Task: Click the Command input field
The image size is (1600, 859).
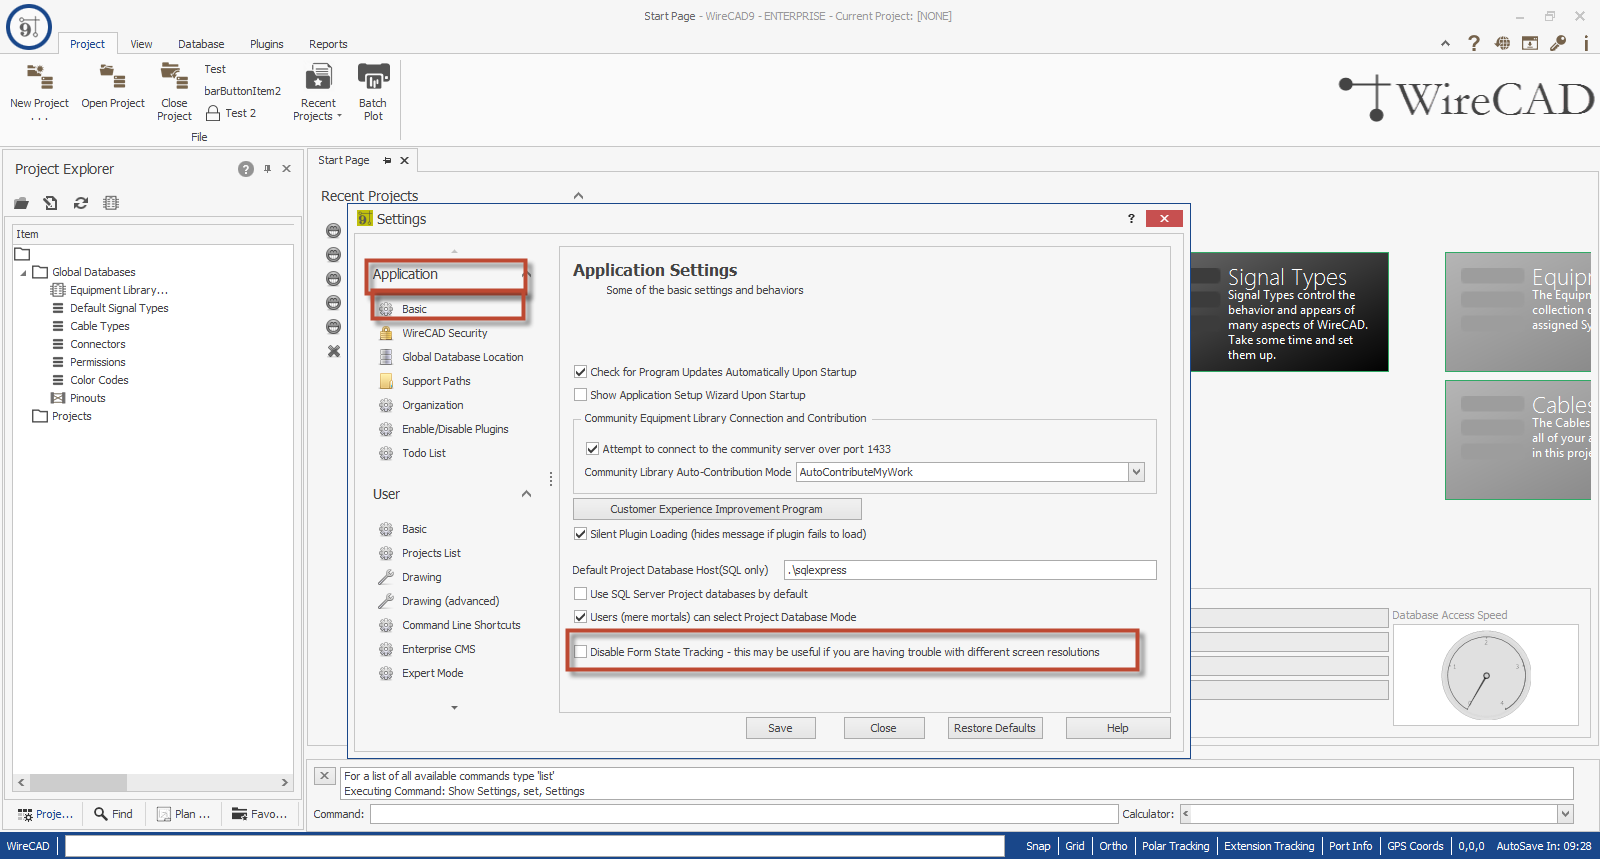Action: (x=744, y=814)
